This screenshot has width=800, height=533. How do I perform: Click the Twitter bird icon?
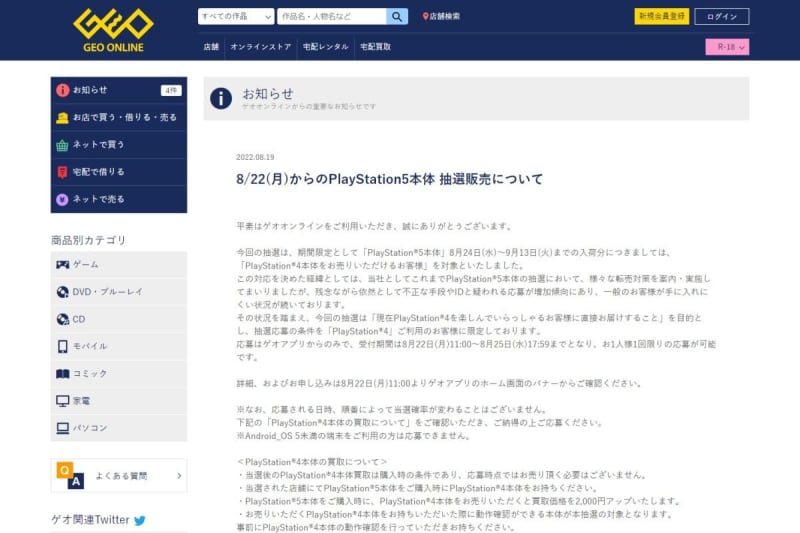140,520
